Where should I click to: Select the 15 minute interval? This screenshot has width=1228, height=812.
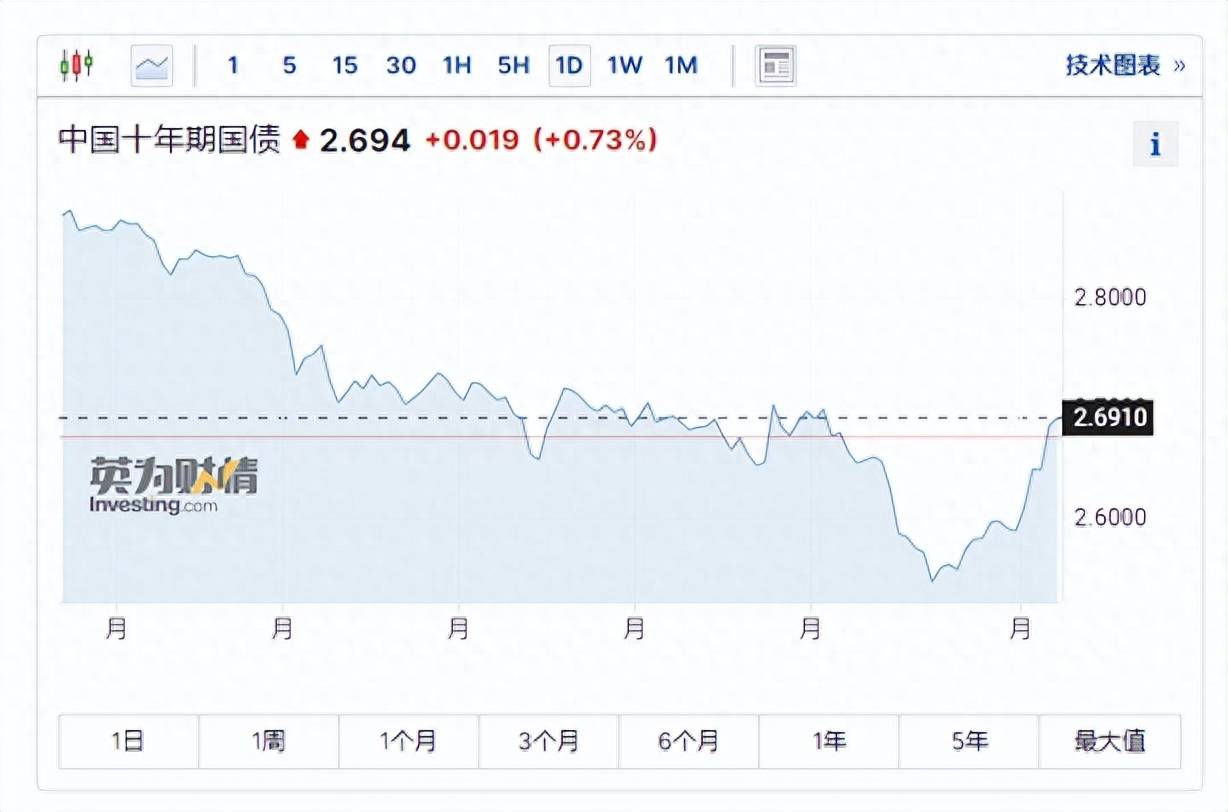coord(345,66)
